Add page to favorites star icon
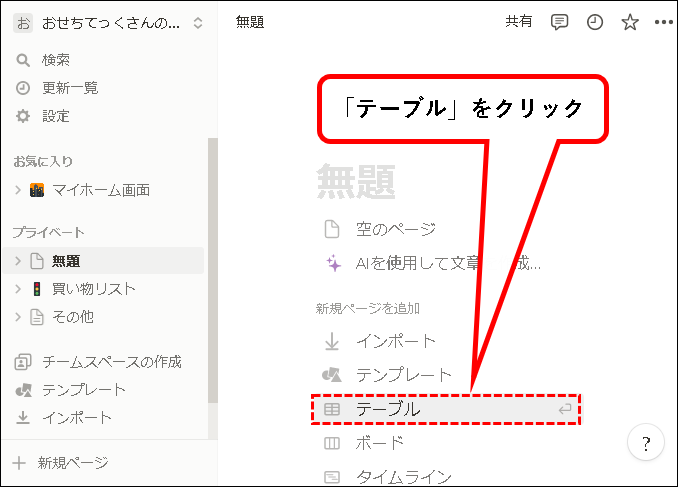Screen dimensions: 678x487 point(630,22)
